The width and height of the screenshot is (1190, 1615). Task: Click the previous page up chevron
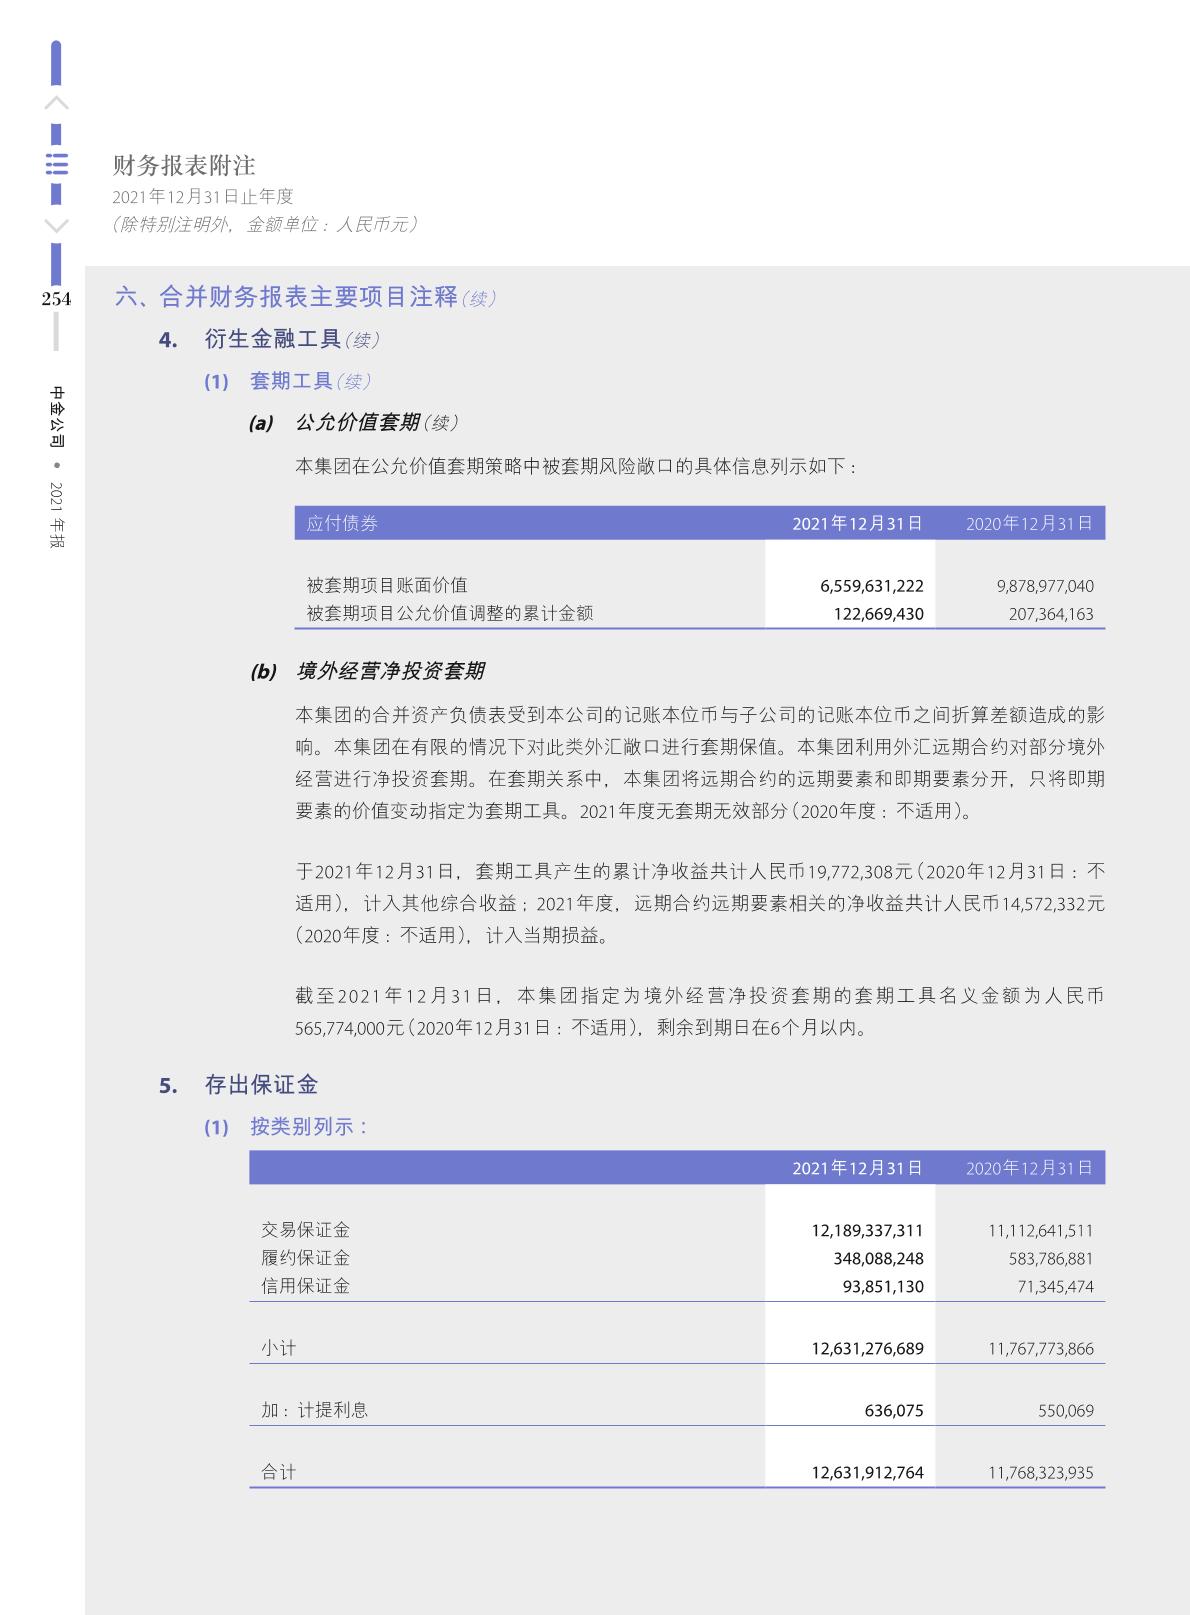coord(57,103)
